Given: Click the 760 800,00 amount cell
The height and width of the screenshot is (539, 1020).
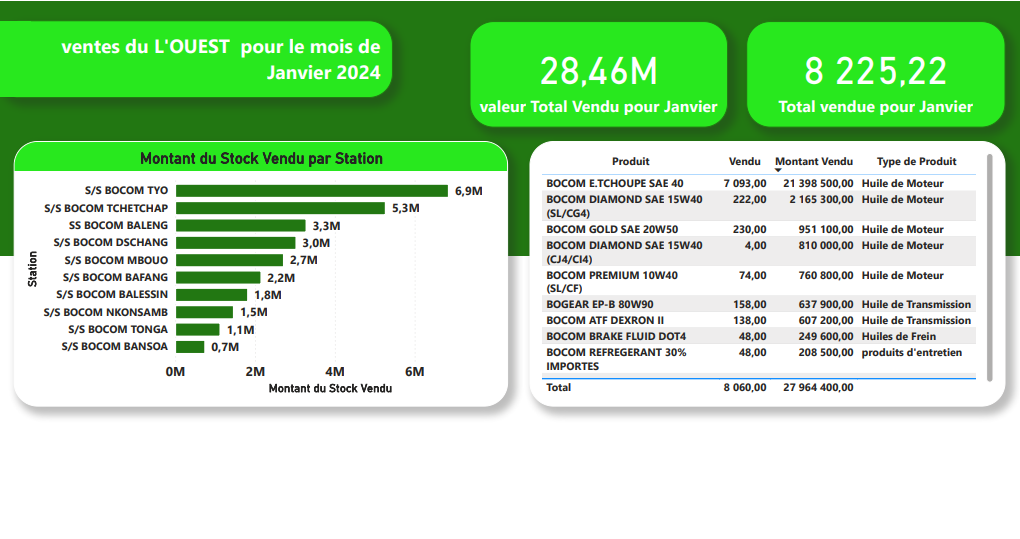Looking at the screenshot, I should pos(825,275).
